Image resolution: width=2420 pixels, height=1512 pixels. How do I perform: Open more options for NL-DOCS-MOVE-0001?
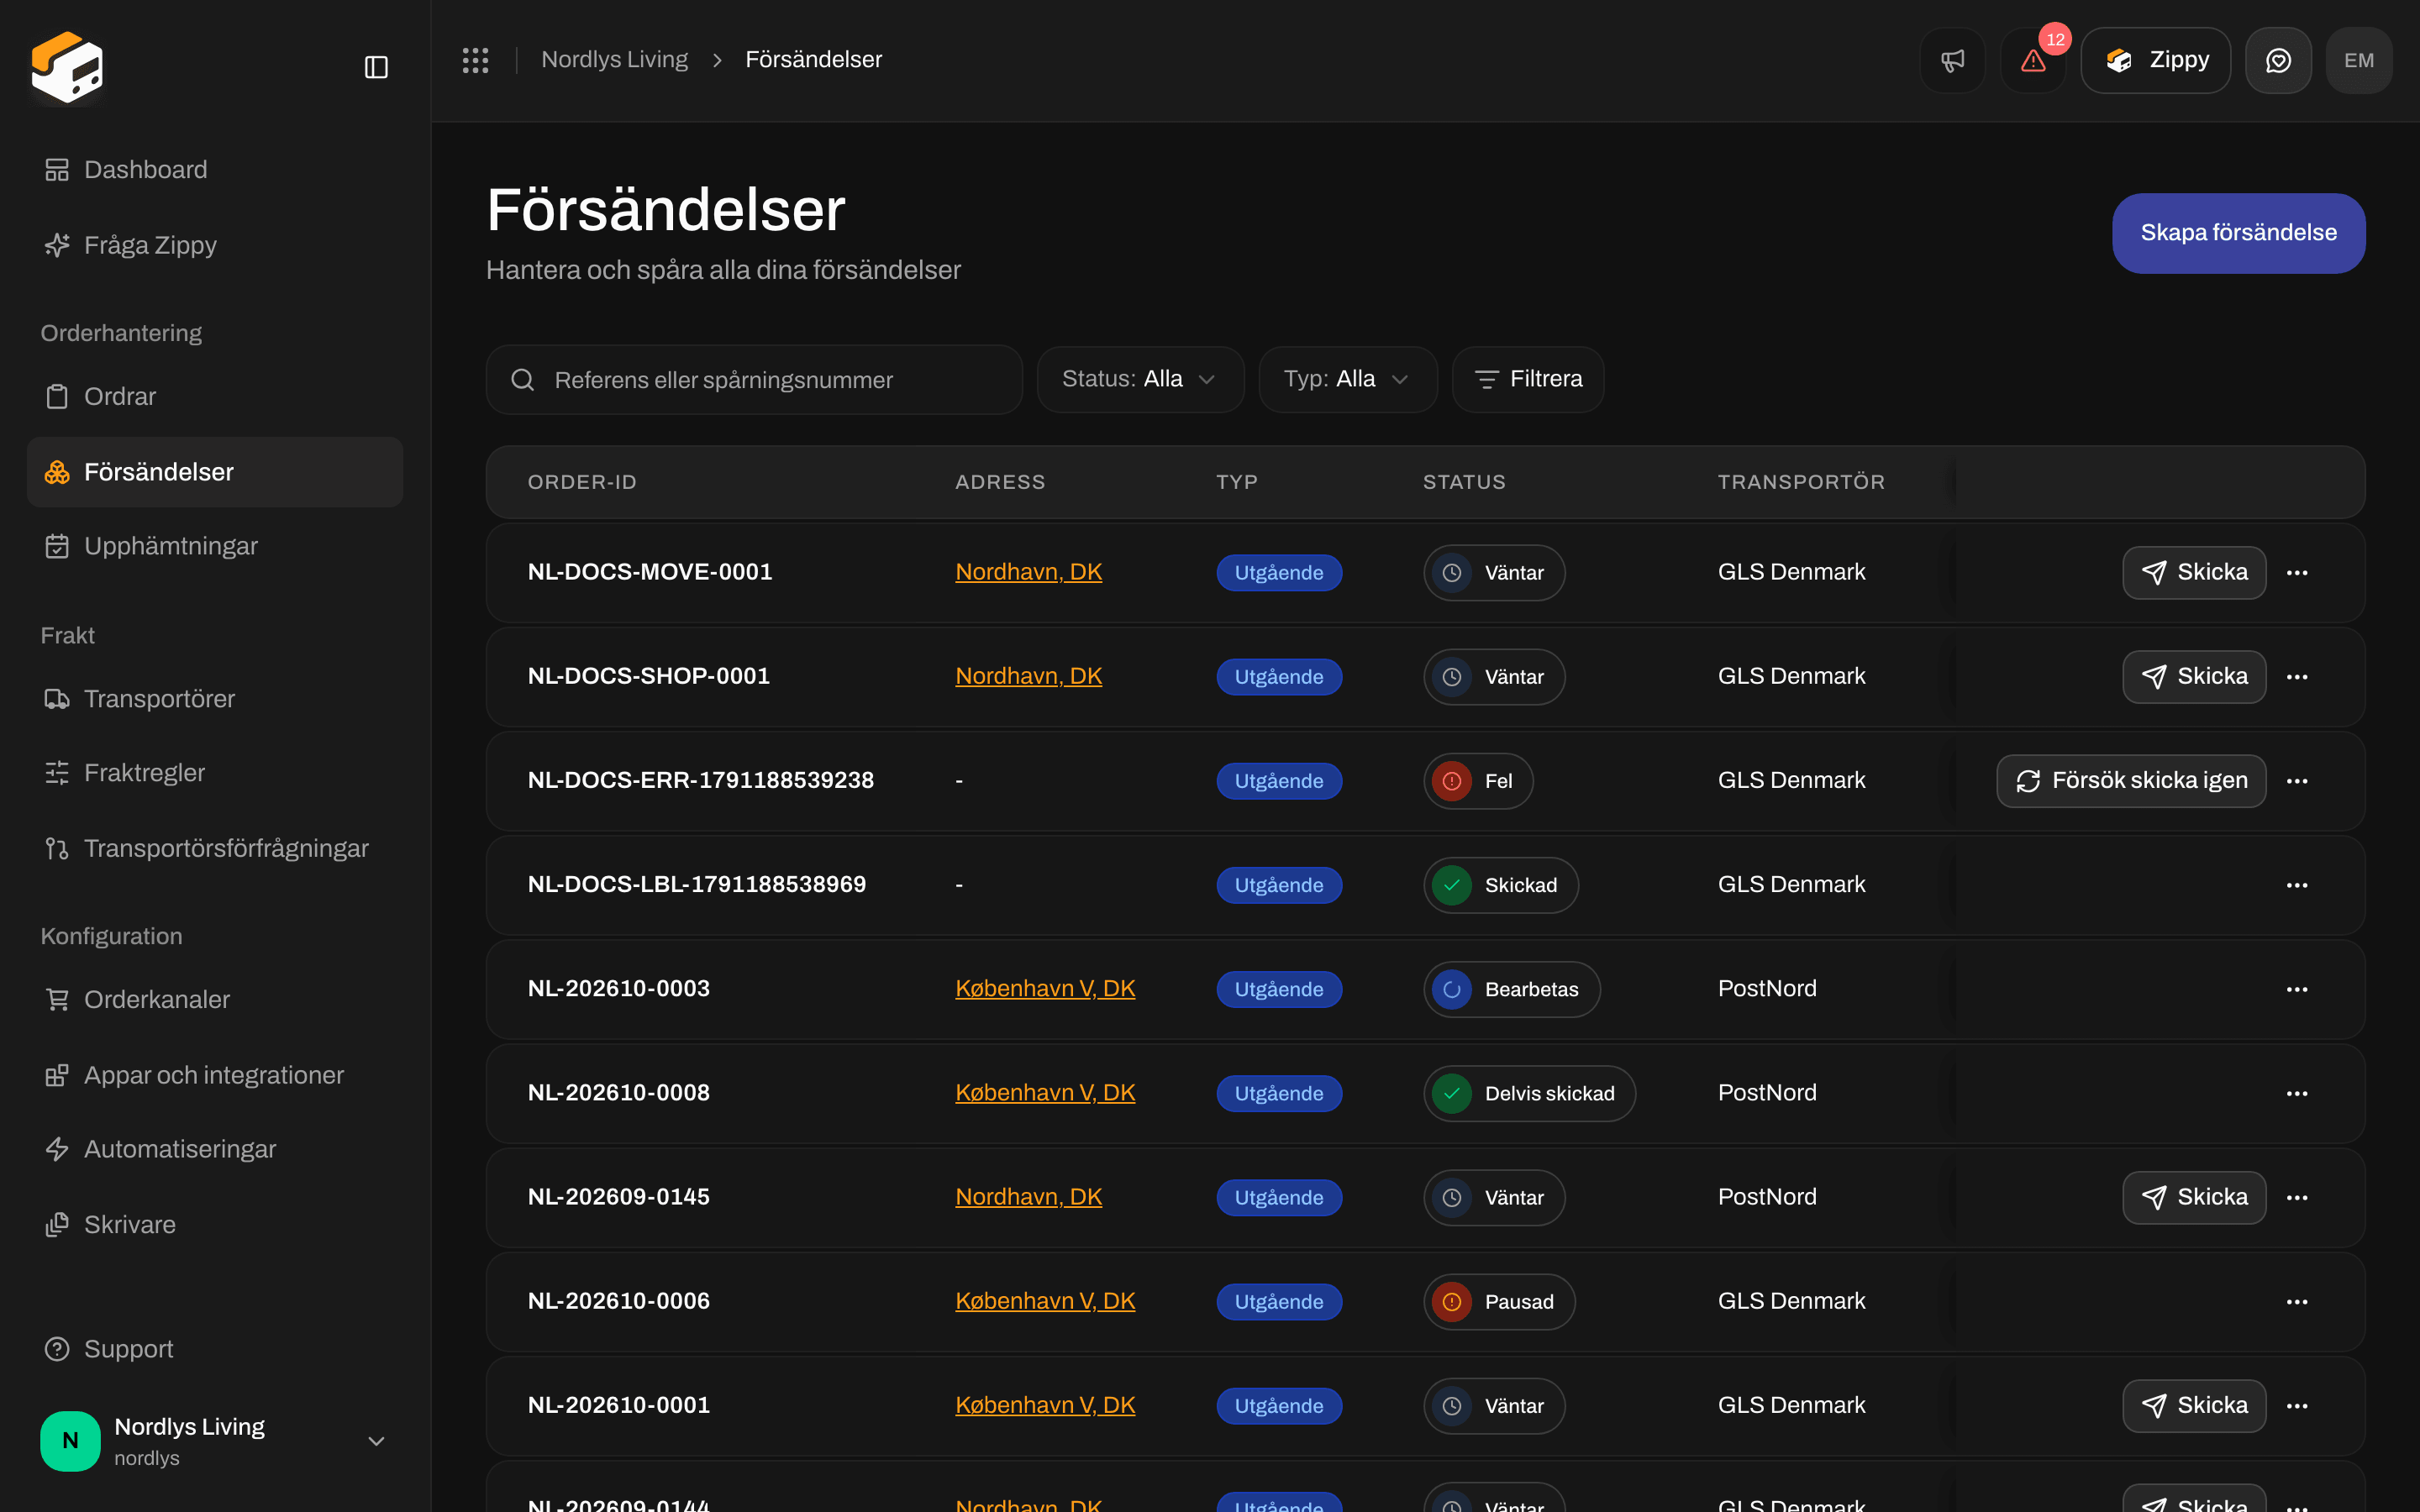coord(2297,573)
